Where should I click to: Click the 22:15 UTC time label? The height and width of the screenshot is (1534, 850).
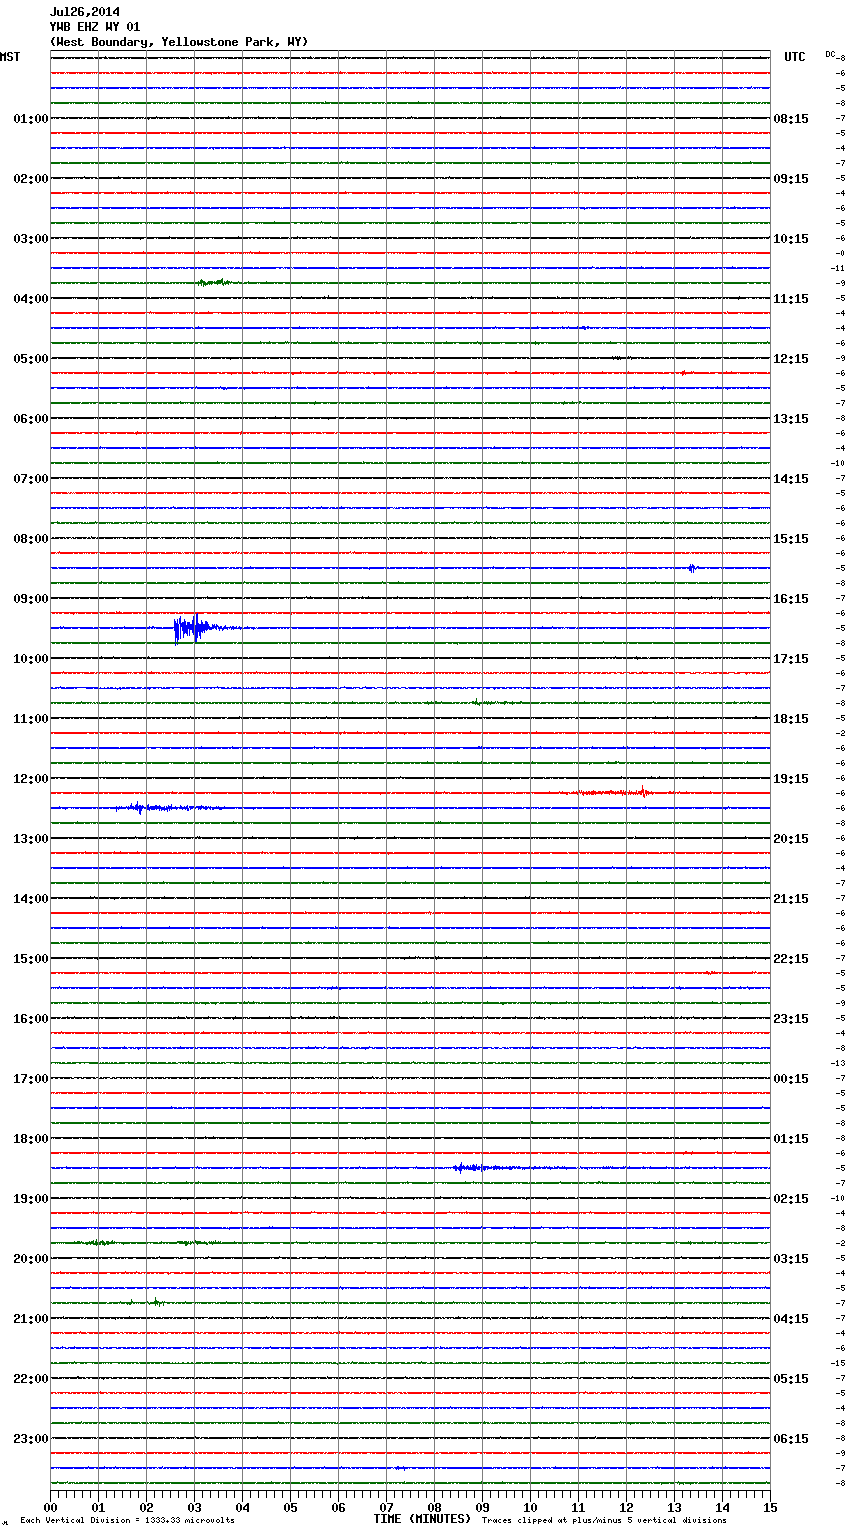[x=791, y=959]
